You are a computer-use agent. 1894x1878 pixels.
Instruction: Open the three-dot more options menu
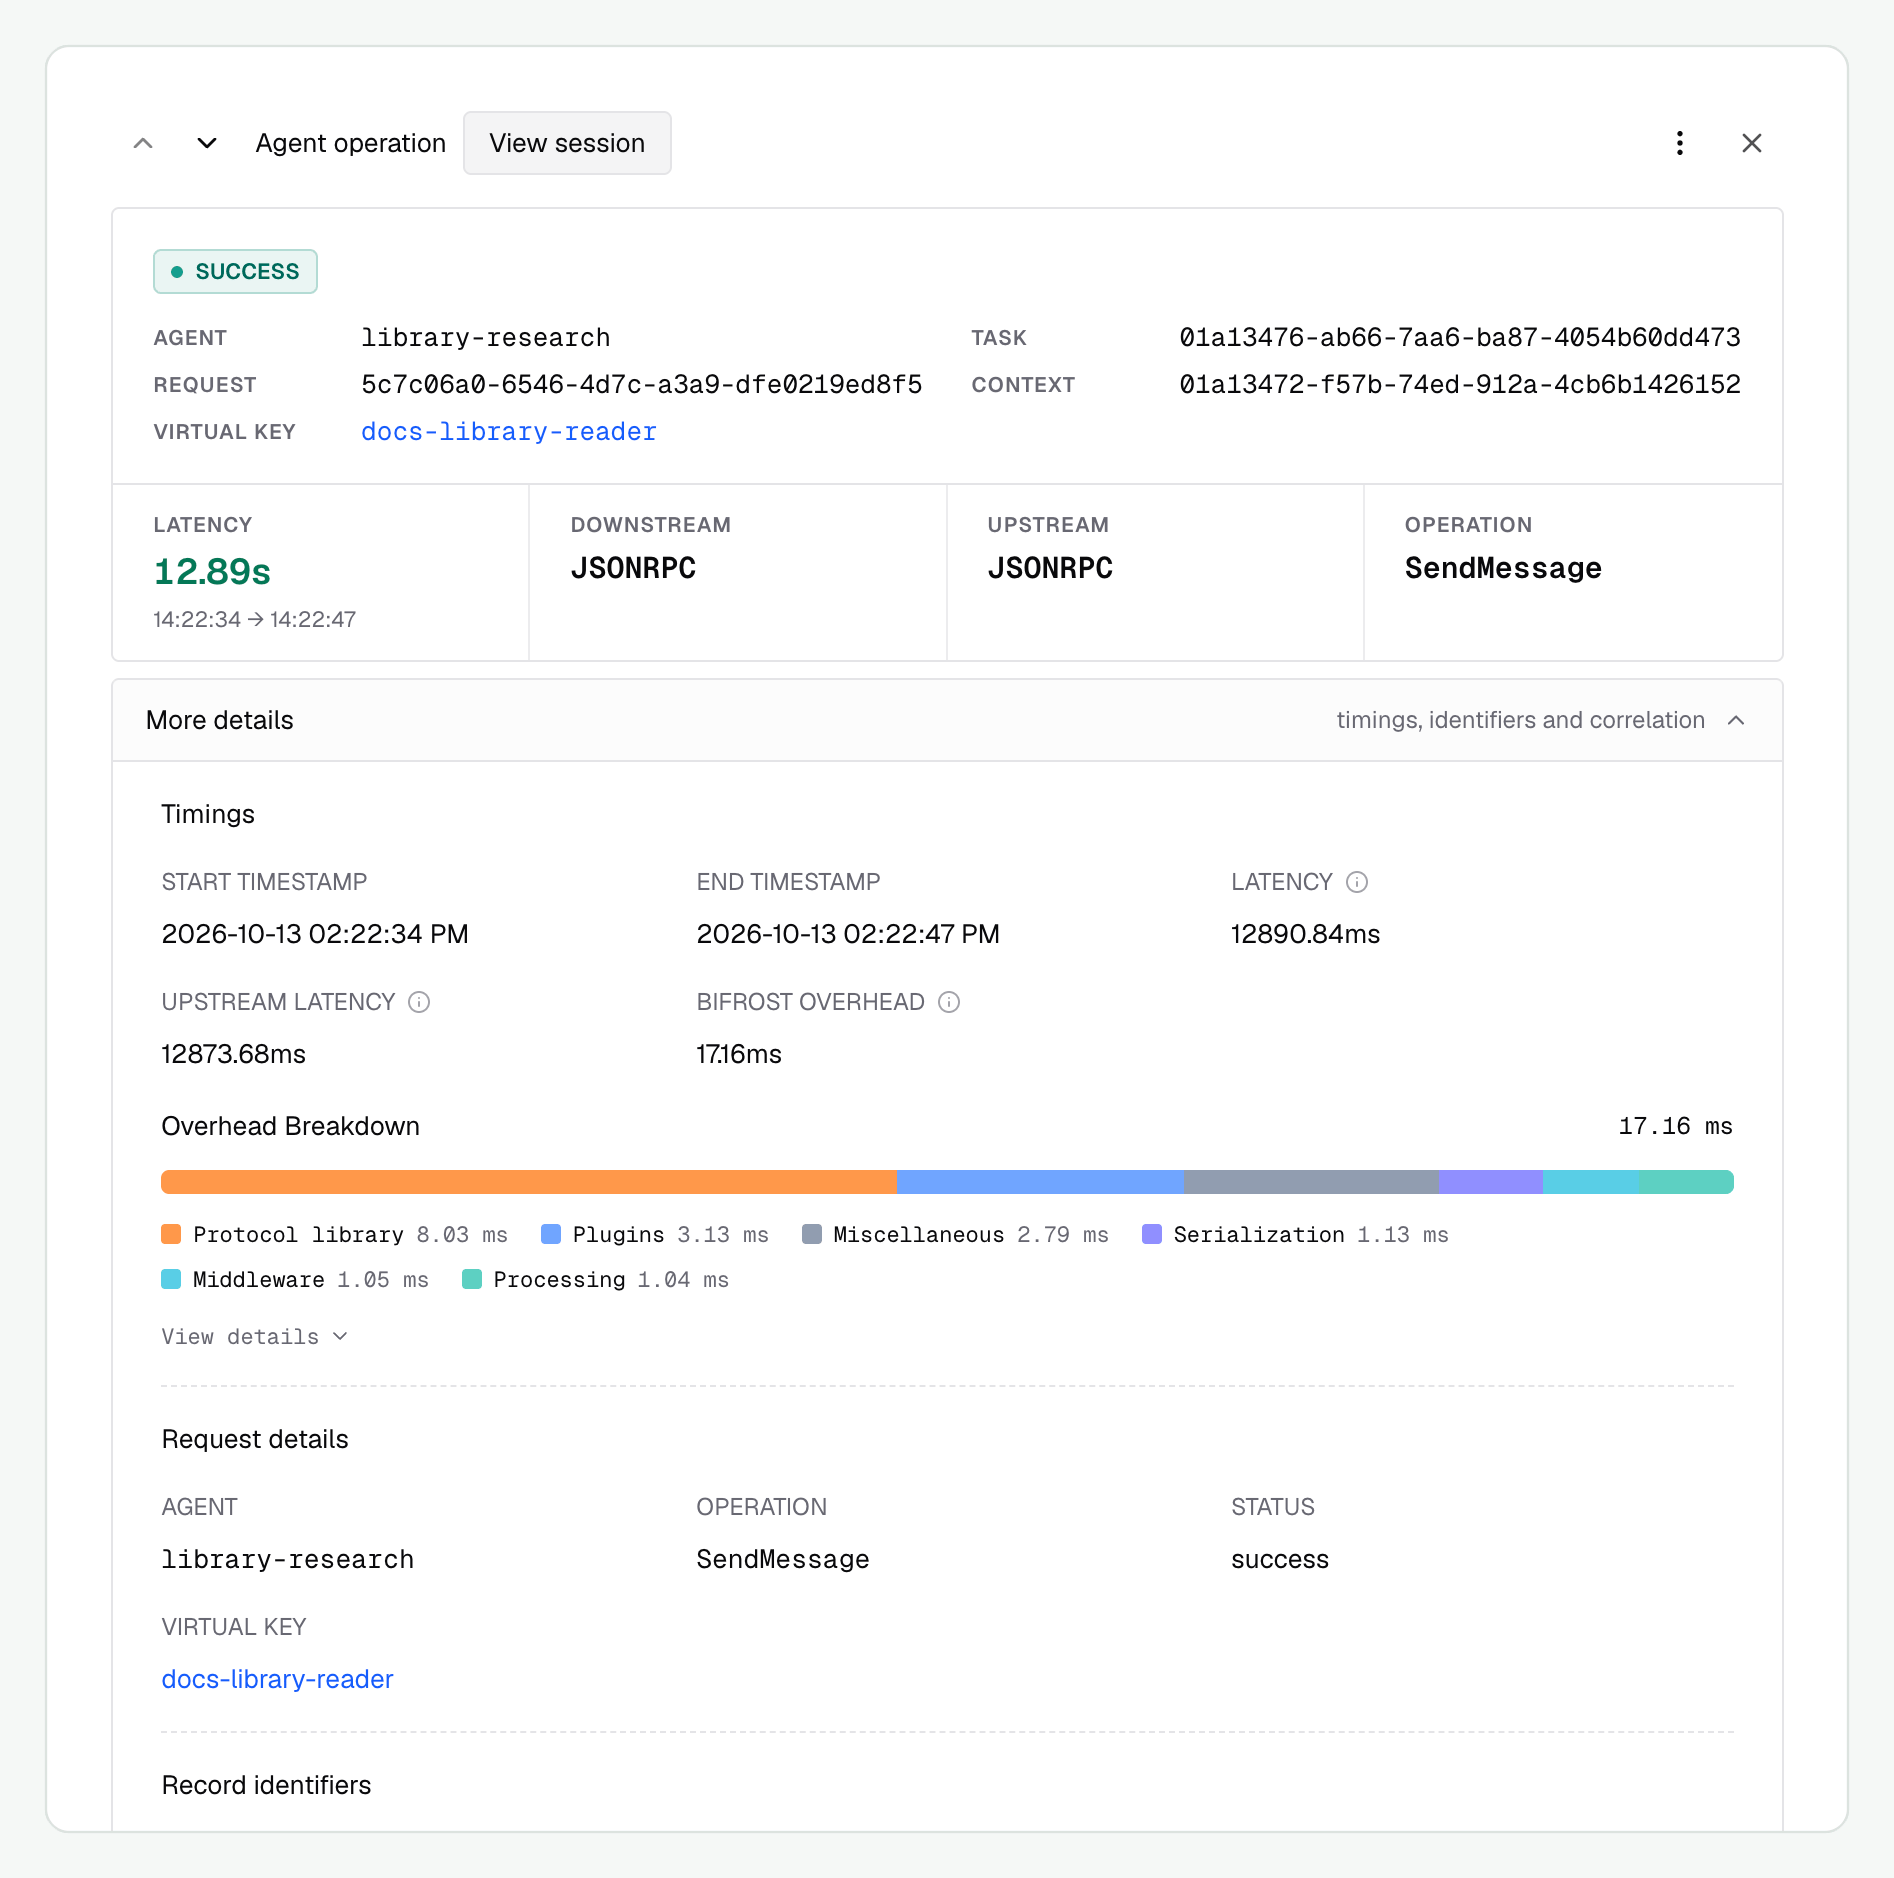1680,143
